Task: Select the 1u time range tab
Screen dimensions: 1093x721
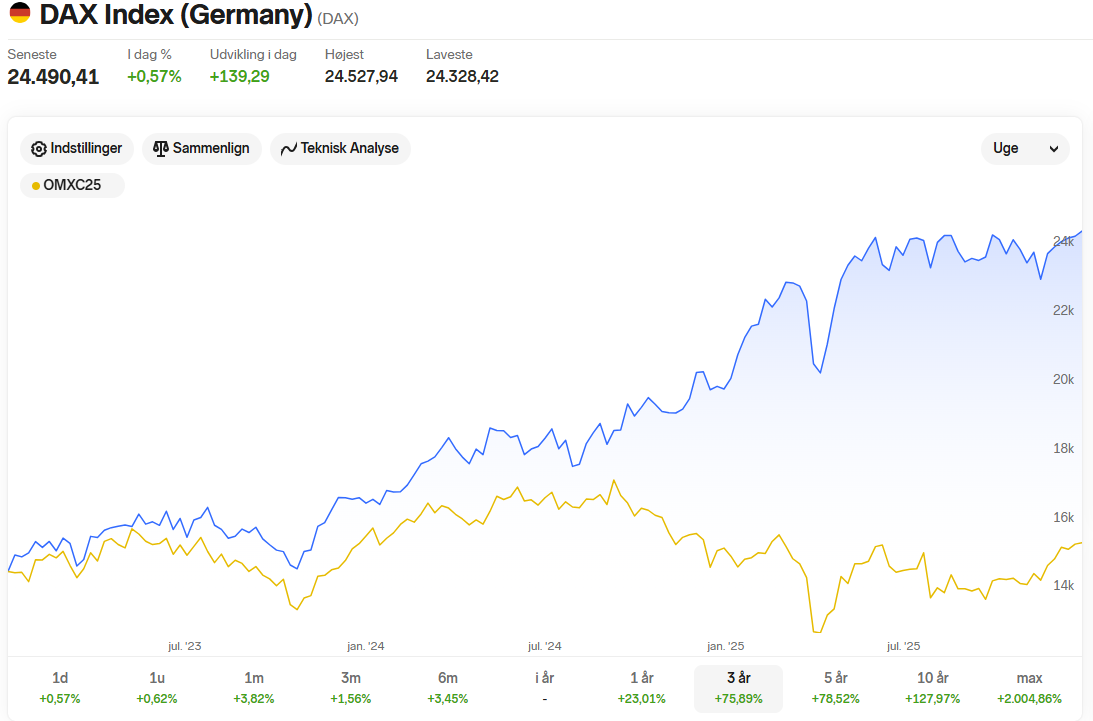Action: point(157,688)
